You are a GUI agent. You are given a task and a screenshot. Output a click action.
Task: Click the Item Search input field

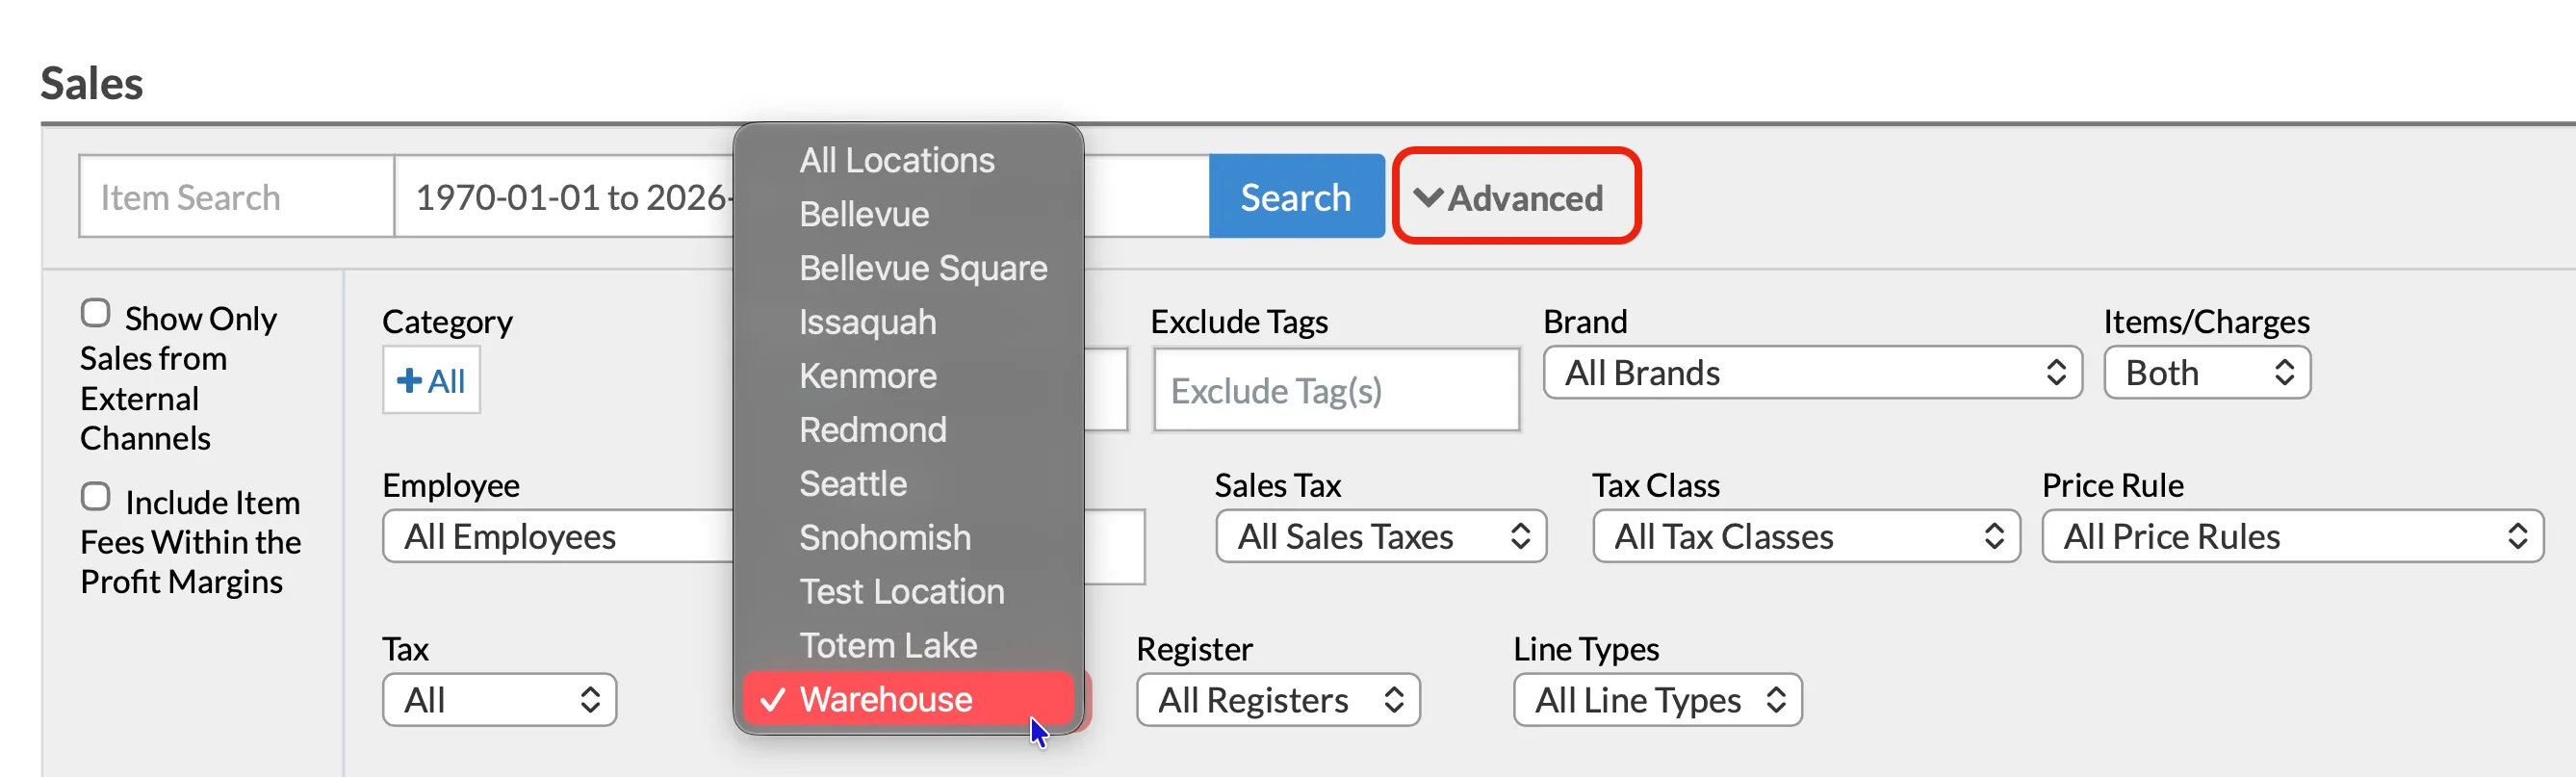pyautogui.click(x=237, y=197)
